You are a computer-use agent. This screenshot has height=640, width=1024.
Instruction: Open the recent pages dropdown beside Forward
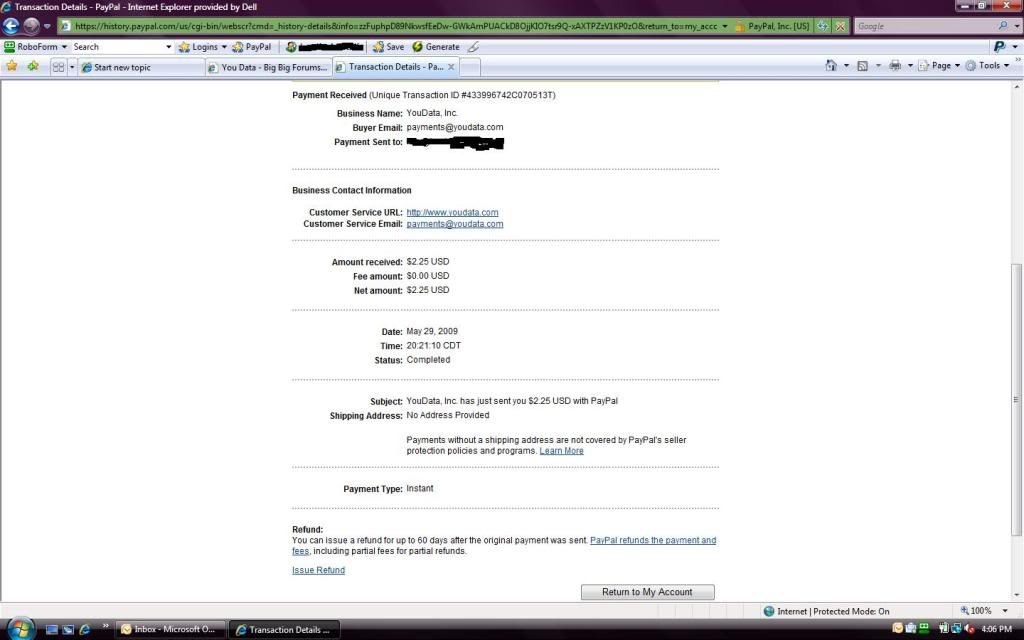point(47,26)
